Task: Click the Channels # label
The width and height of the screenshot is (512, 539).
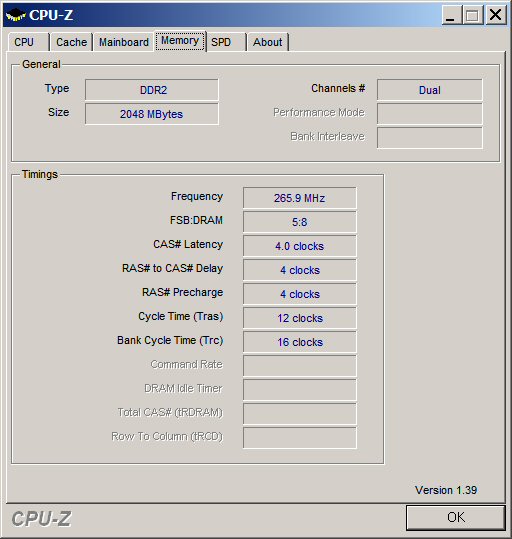Action: [338, 88]
